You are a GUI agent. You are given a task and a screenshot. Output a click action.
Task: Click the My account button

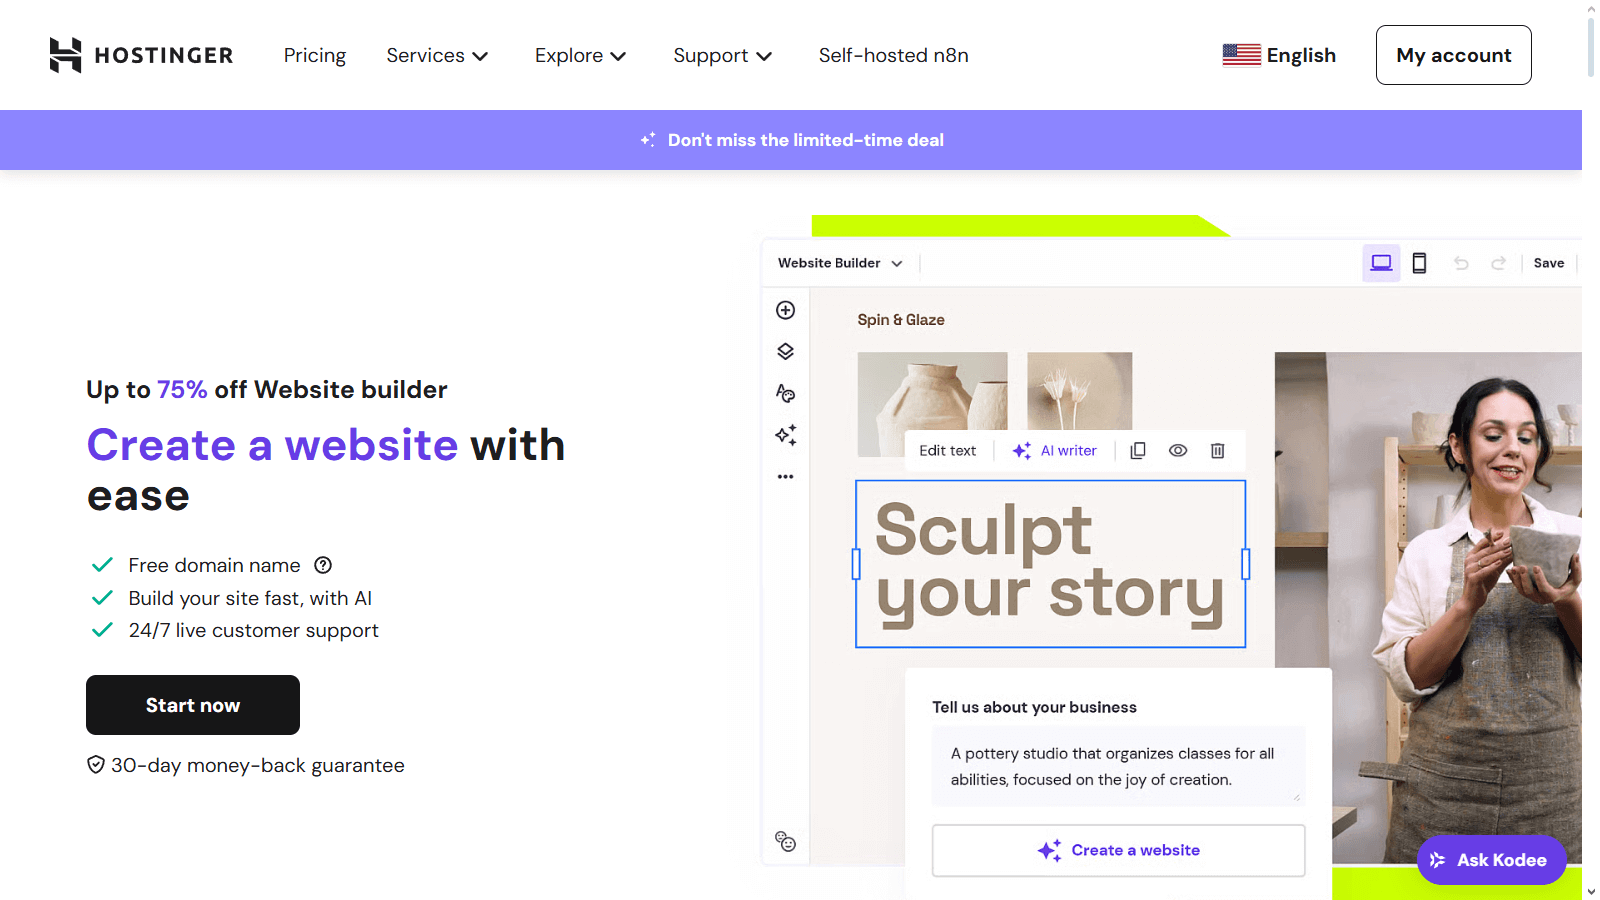click(x=1453, y=55)
